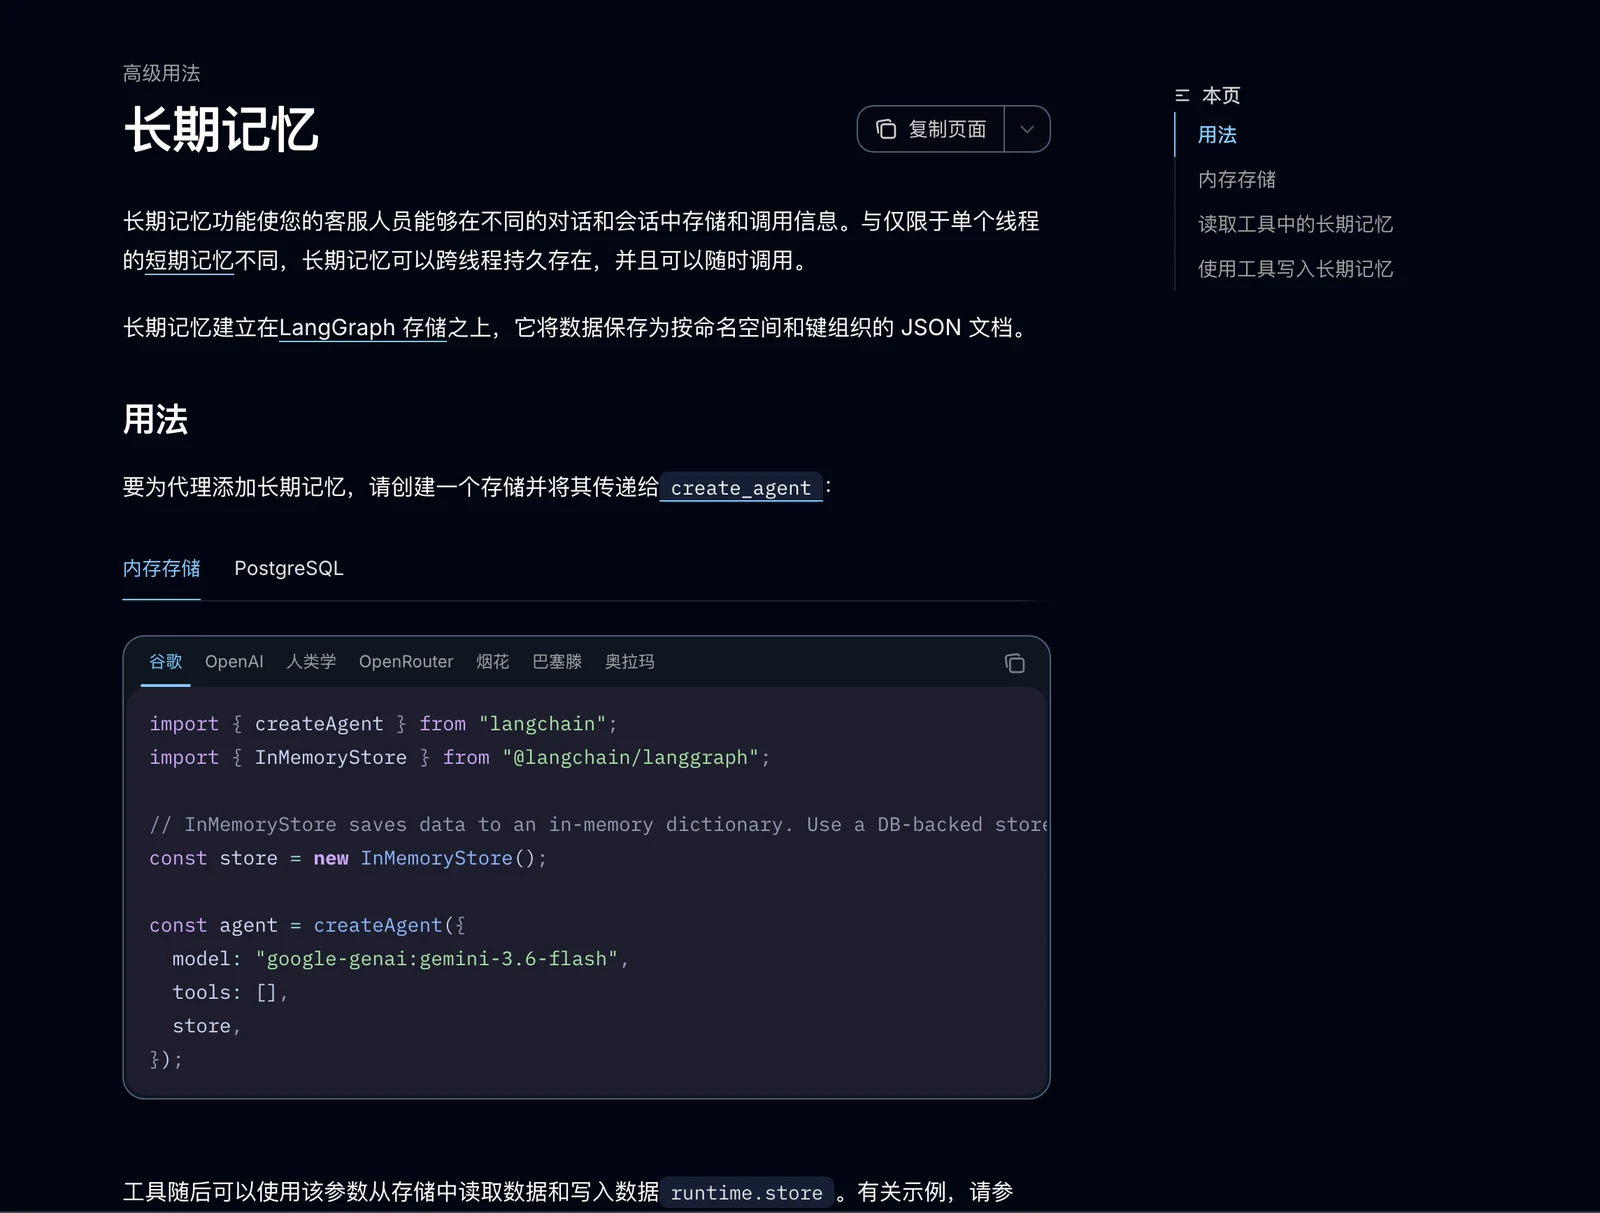
Task: Click the tools: [] line in code
Action: click(230, 992)
